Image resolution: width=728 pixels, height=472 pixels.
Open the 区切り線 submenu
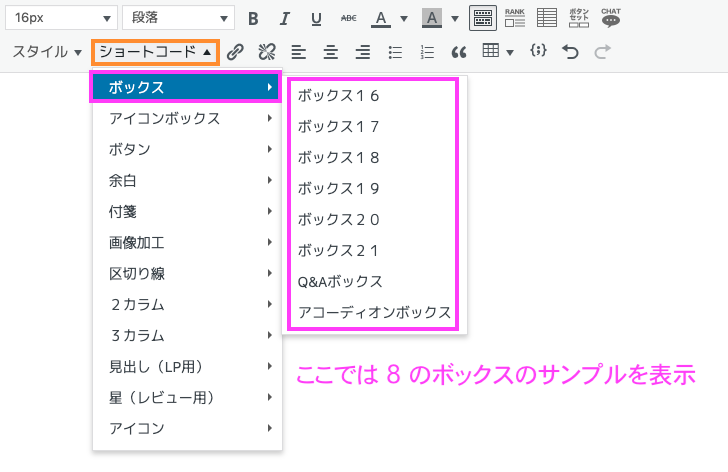pyautogui.click(x=188, y=274)
